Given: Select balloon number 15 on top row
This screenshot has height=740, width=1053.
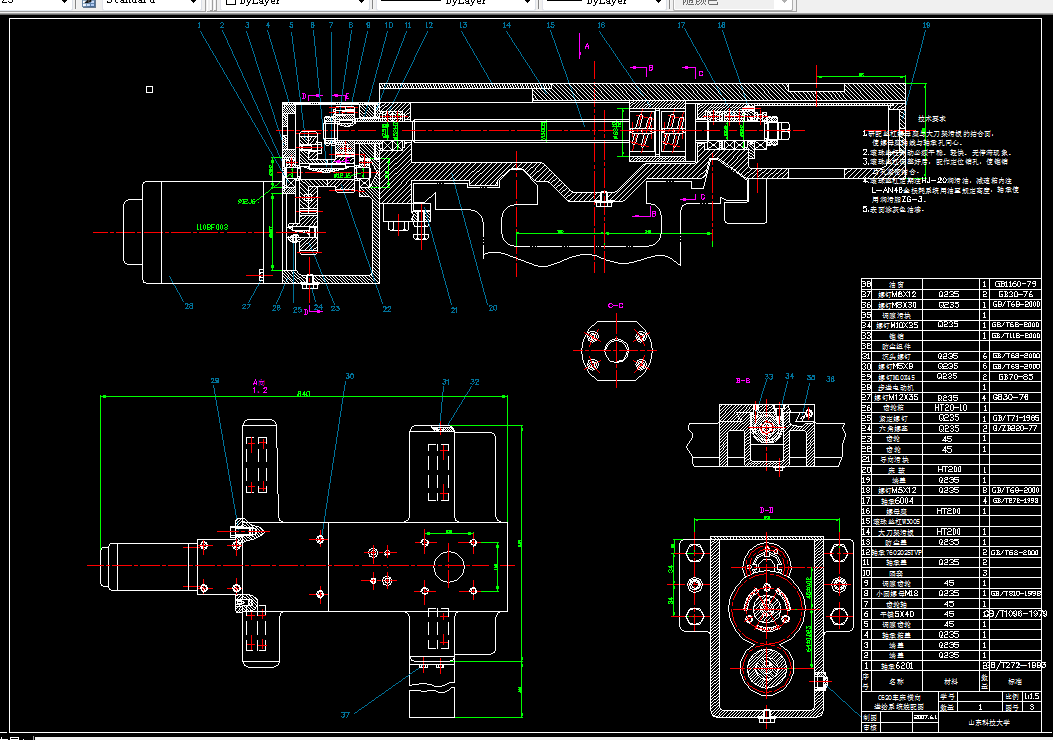Looking at the screenshot, I should (x=551, y=26).
